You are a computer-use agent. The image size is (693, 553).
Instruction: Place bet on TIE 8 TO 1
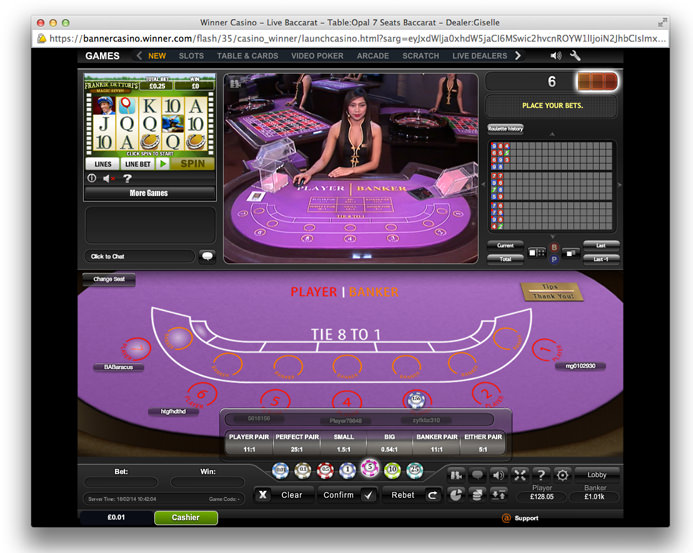point(346,334)
